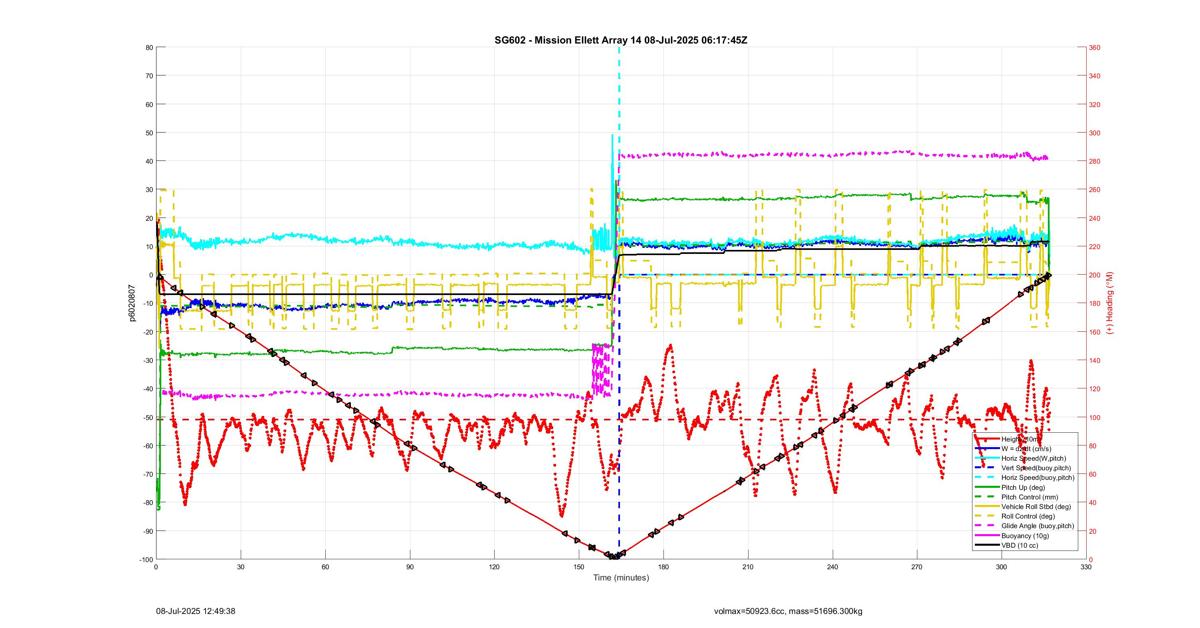1200x628 pixels.
Task: Select the 'Vehicle Roll Stbd (deg)' legend entry
Action: [x=1023, y=507]
